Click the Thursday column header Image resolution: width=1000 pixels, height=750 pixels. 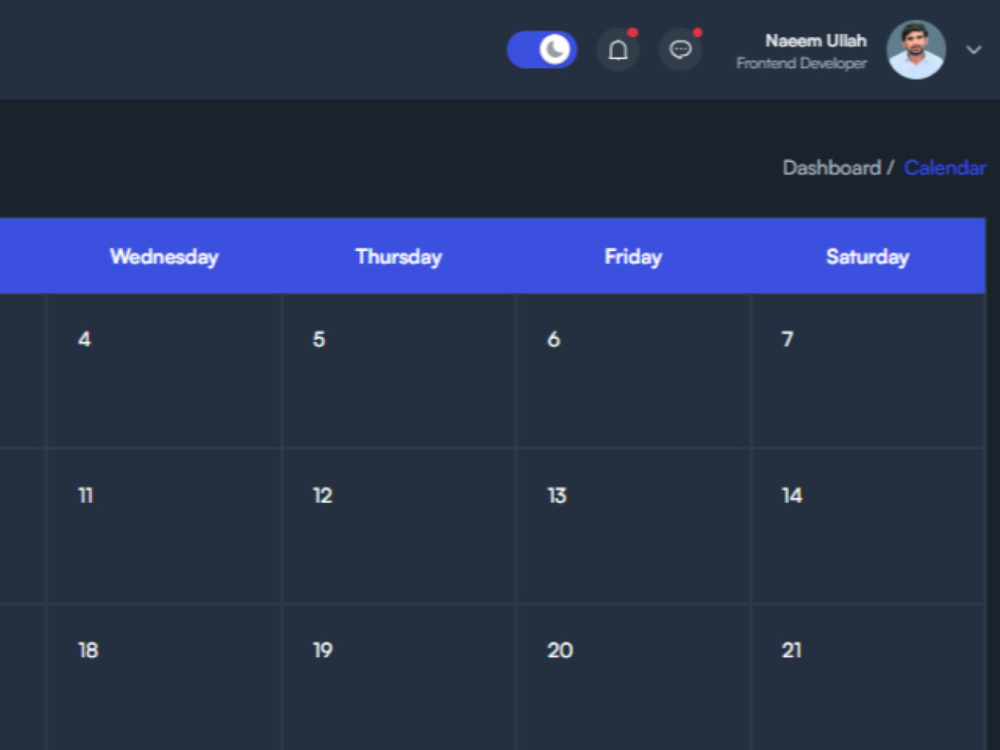(x=399, y=256)
